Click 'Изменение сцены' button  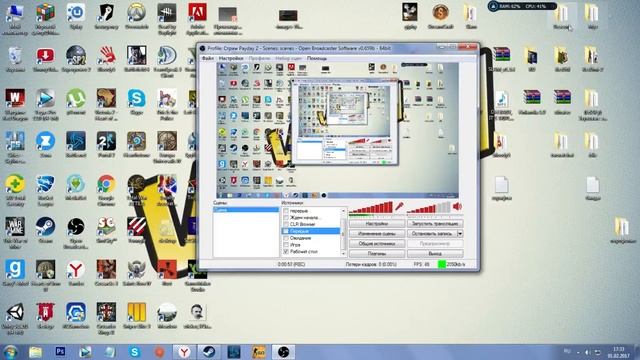coord(377,234)
